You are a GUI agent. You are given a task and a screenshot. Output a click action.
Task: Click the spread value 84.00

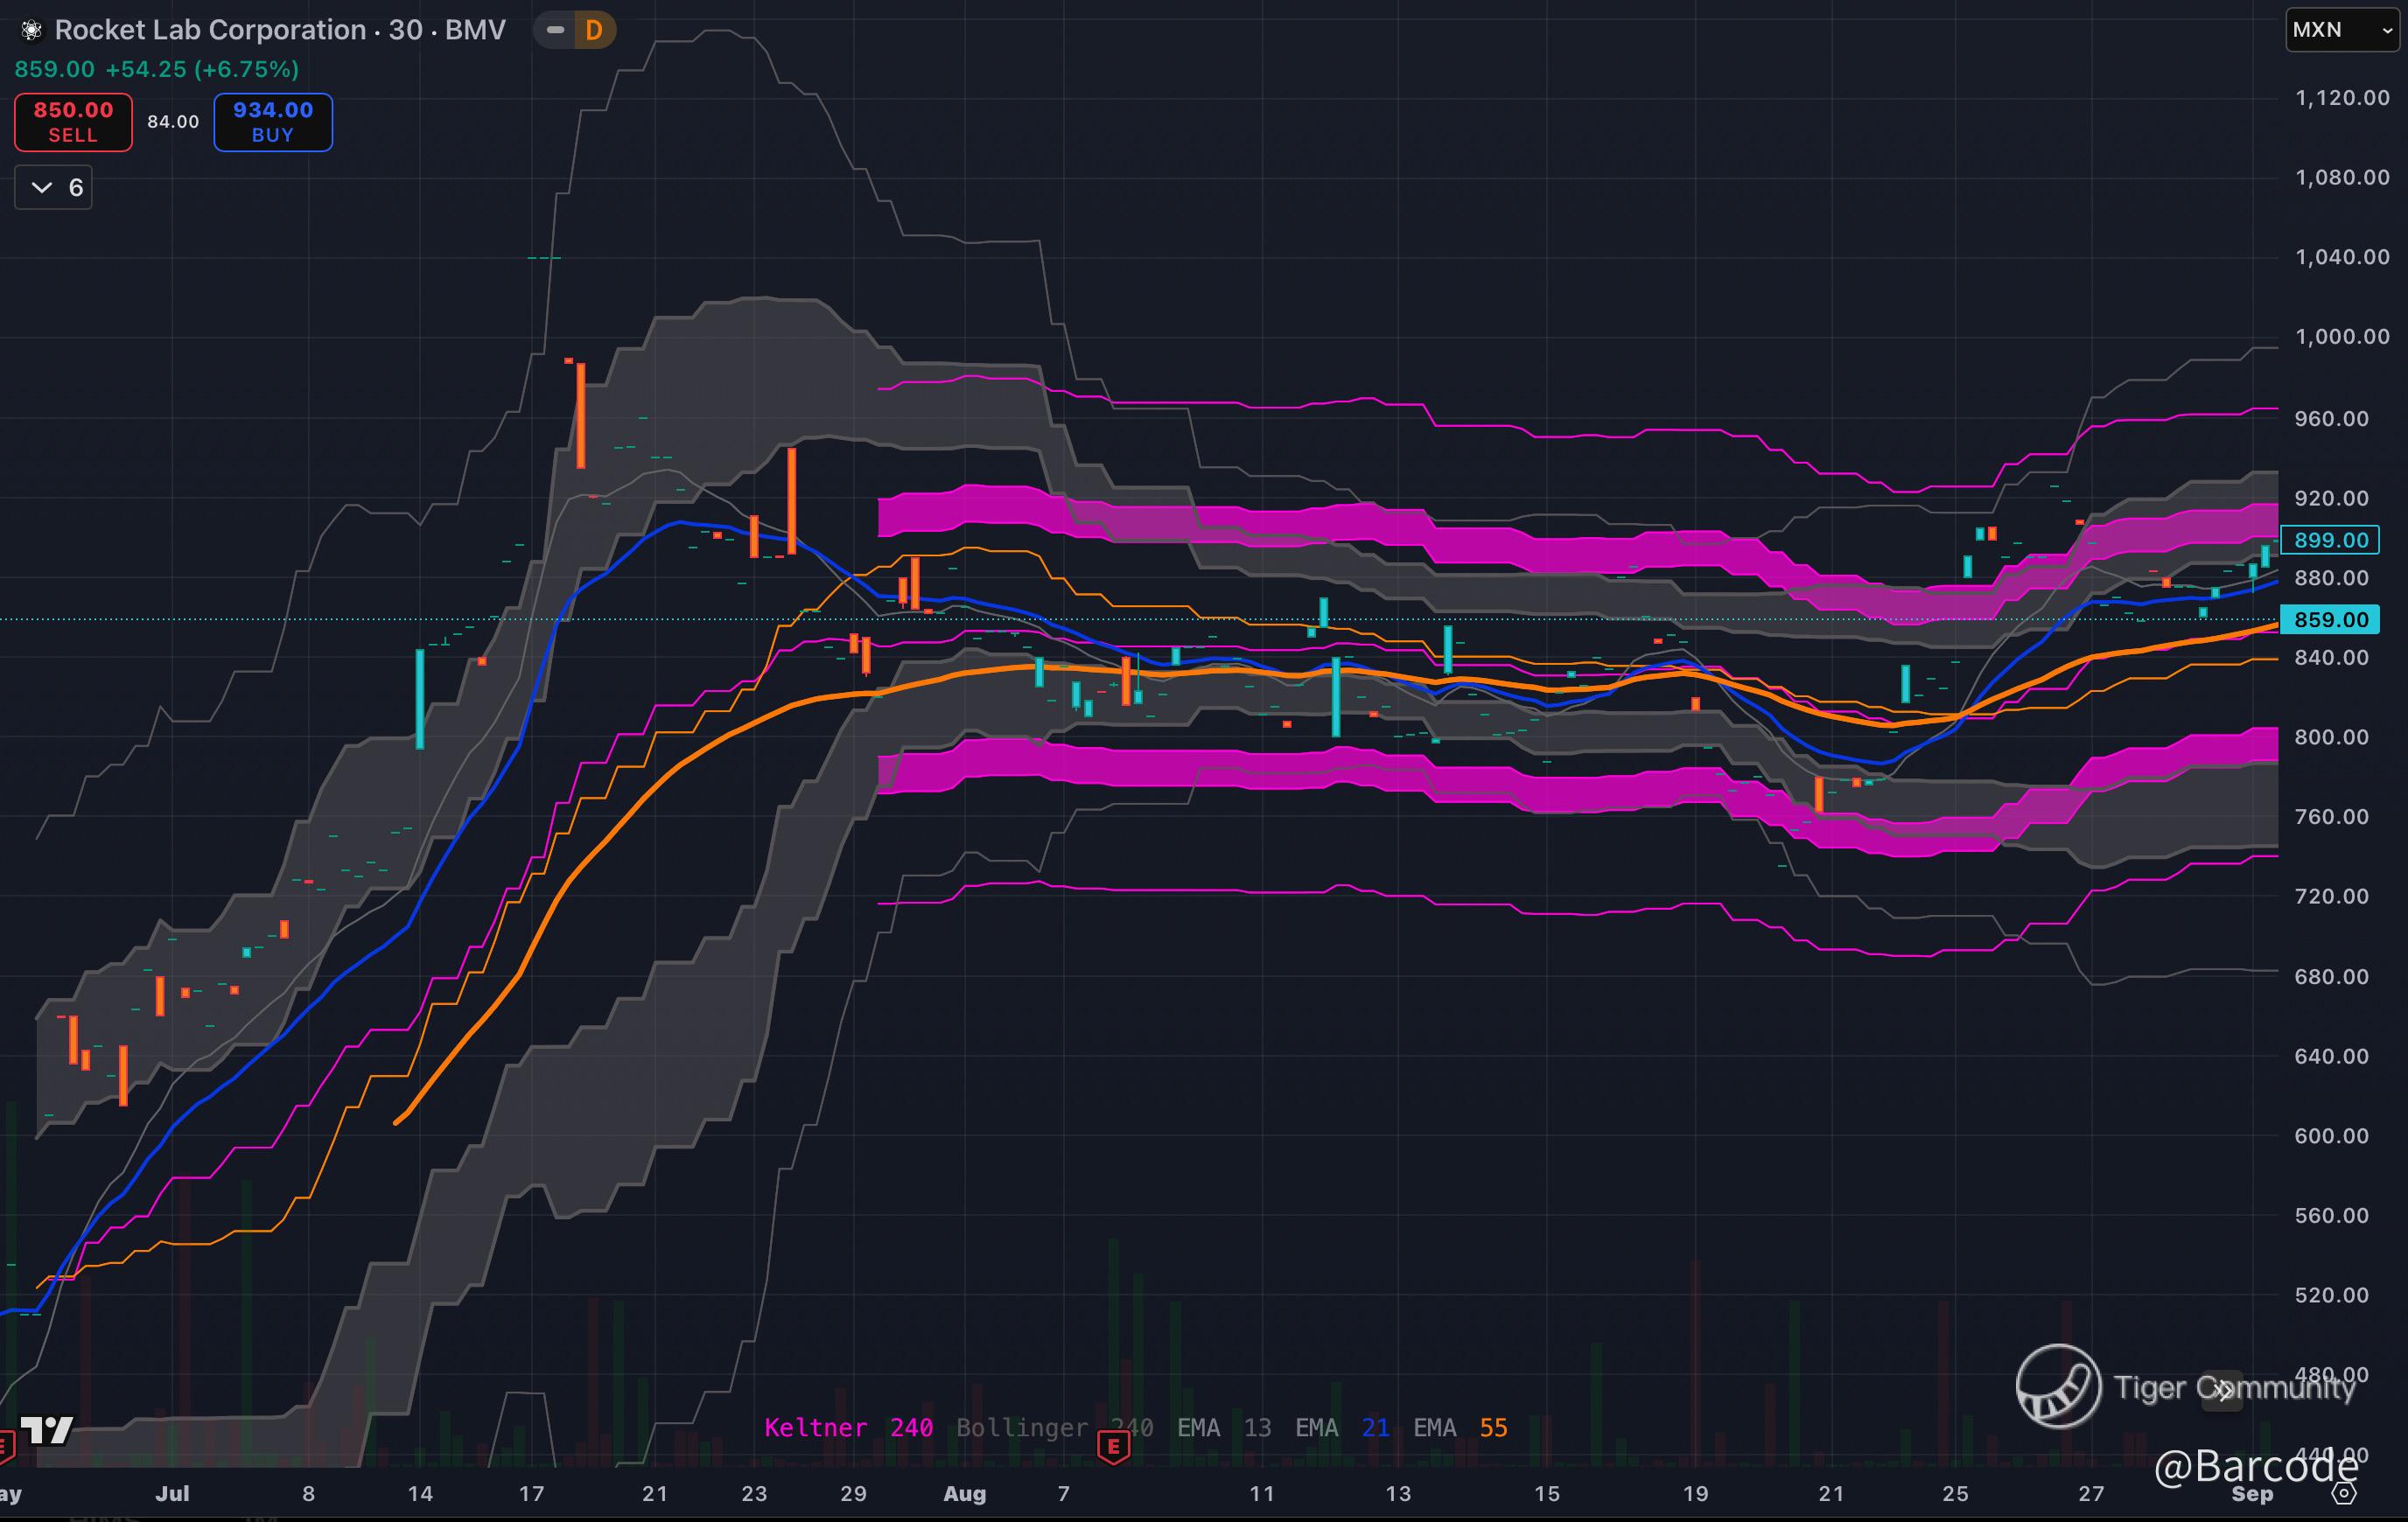pyautogui.click(x=173, y=122)
